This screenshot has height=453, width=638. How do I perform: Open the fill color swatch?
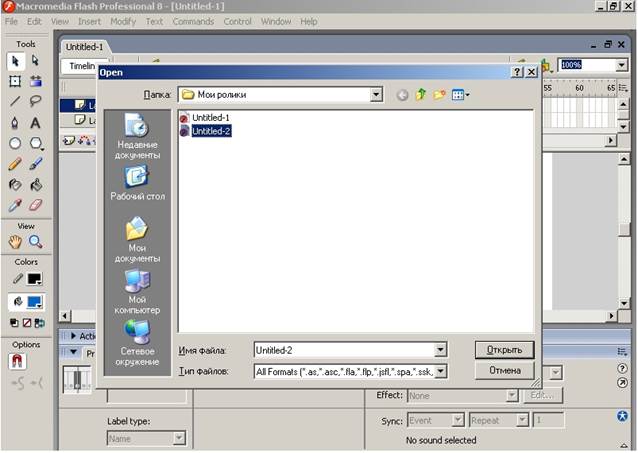35,302
